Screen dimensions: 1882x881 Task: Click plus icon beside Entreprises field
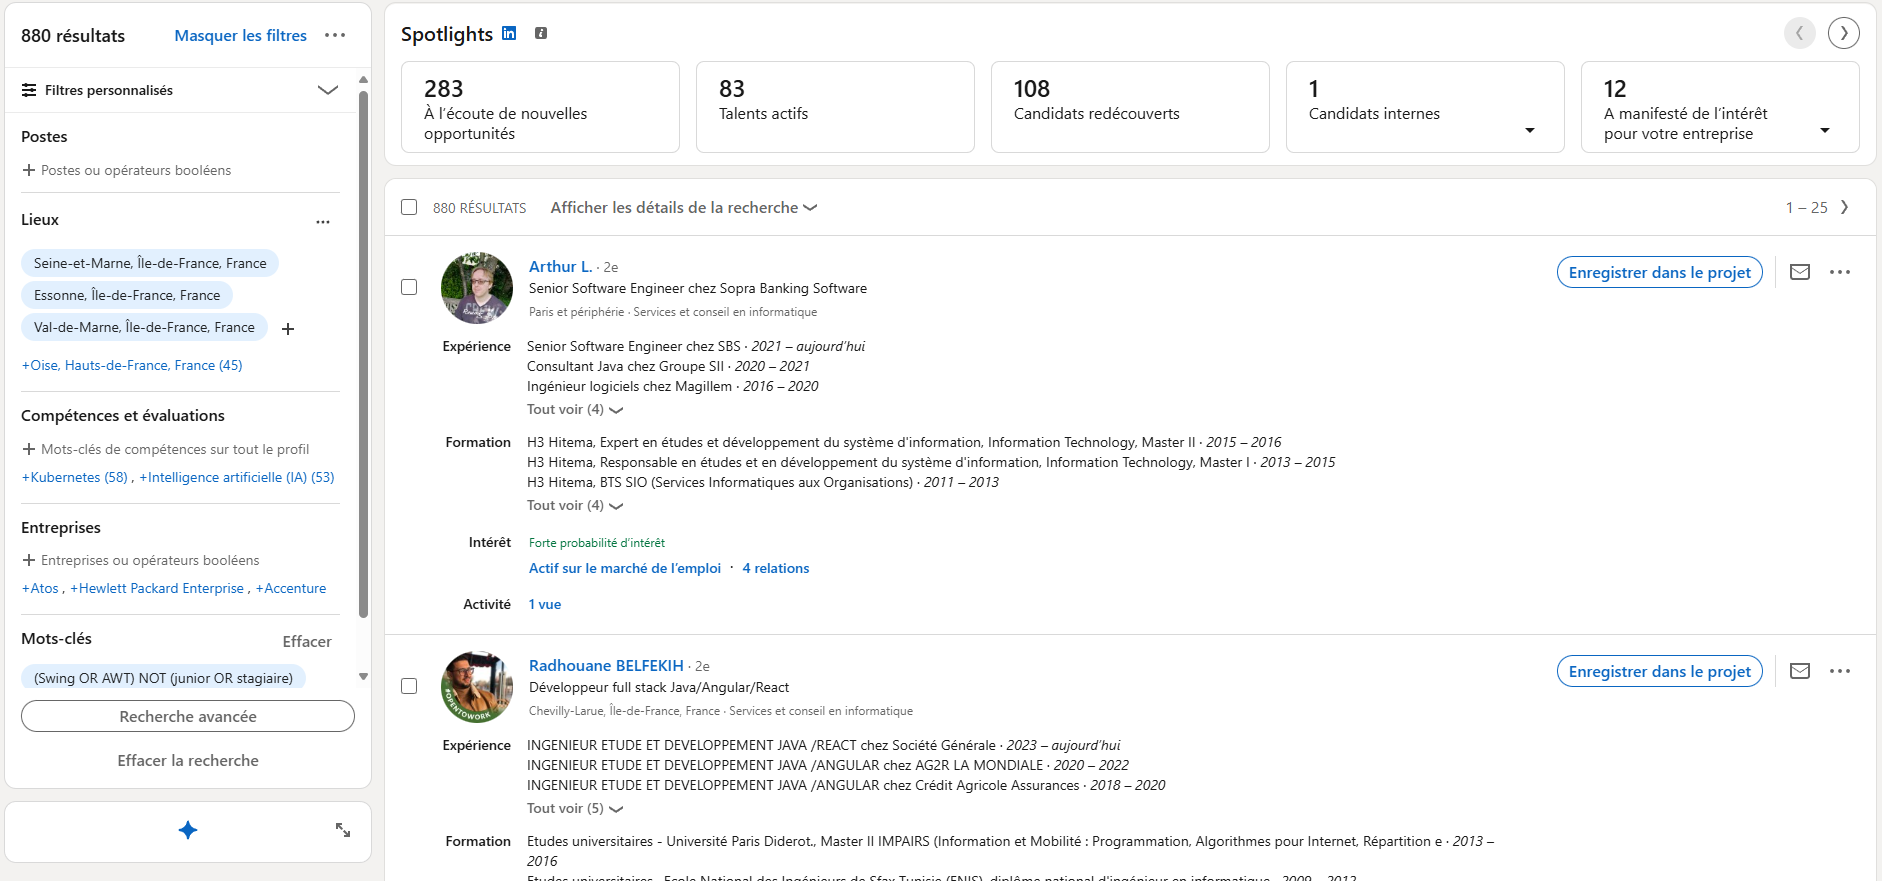point(29,560)
